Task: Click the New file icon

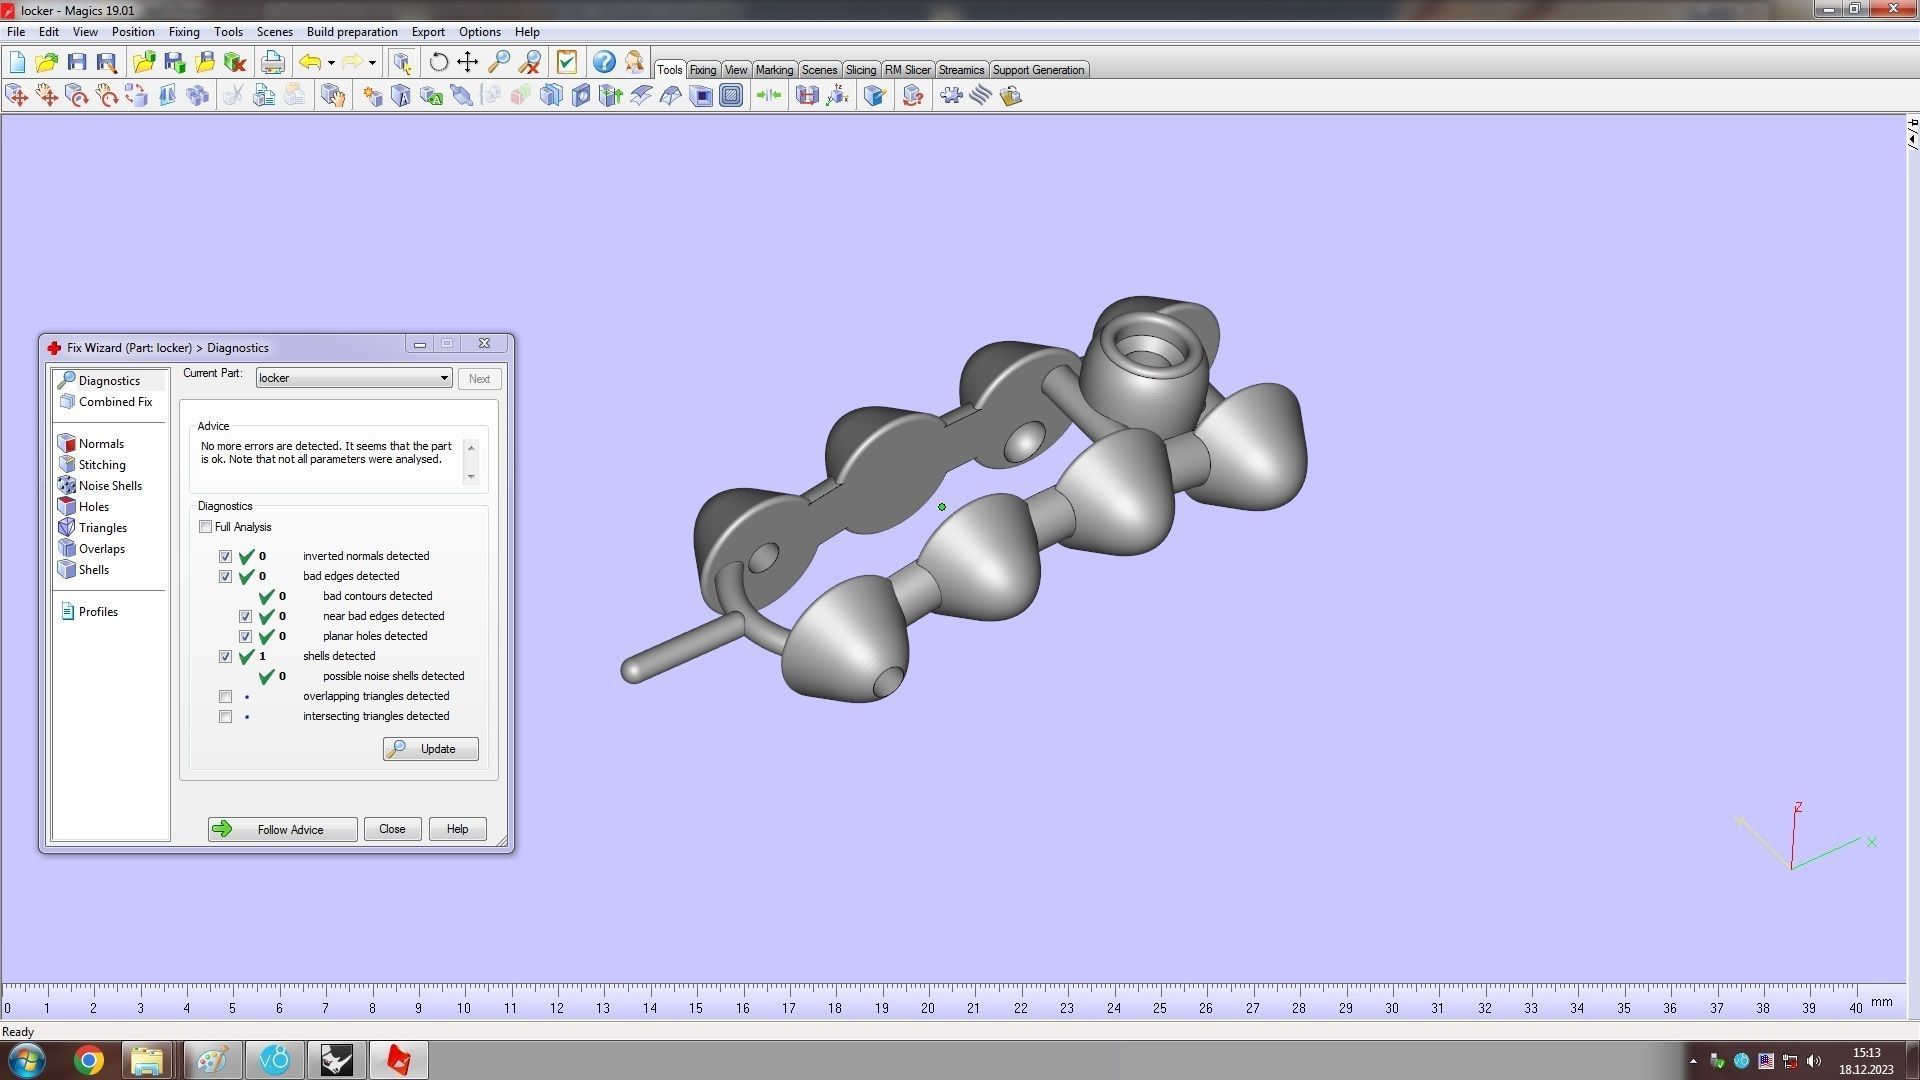Action: tap(17, 62)
